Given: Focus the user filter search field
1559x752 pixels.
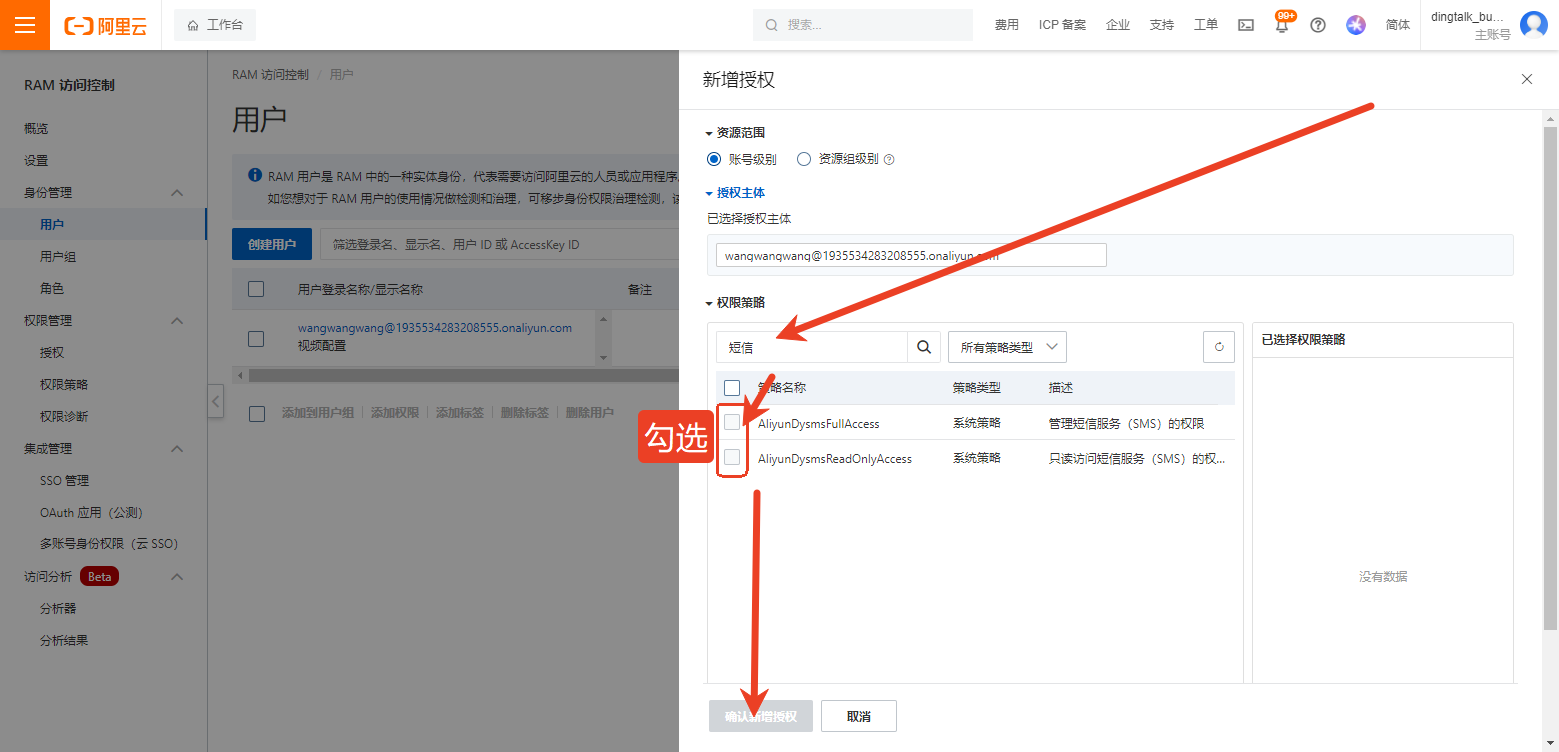Looking at the screenshot, I should click(499, 244).
